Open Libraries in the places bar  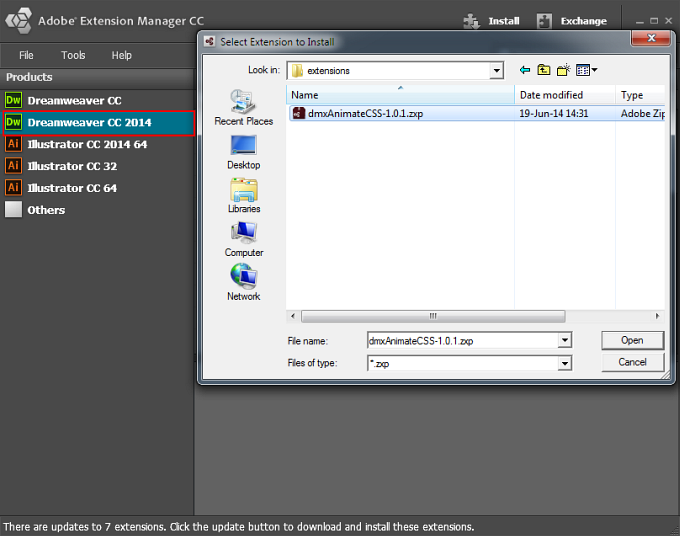tap(244, 196)
